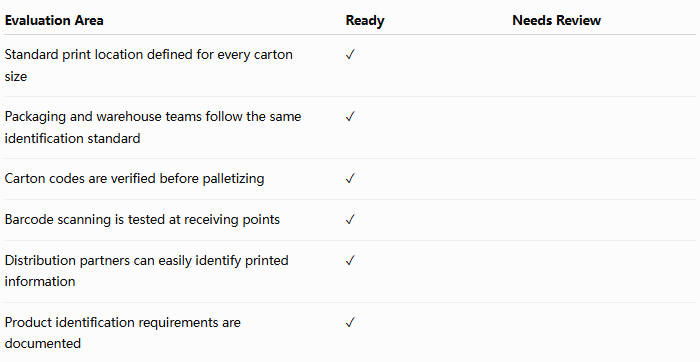Select 'Packaging and warehouse teams follow the same' text
Image resolution: width=700 pixels, height=362 pixels.
pyautogui.click(x=153, y=117)
